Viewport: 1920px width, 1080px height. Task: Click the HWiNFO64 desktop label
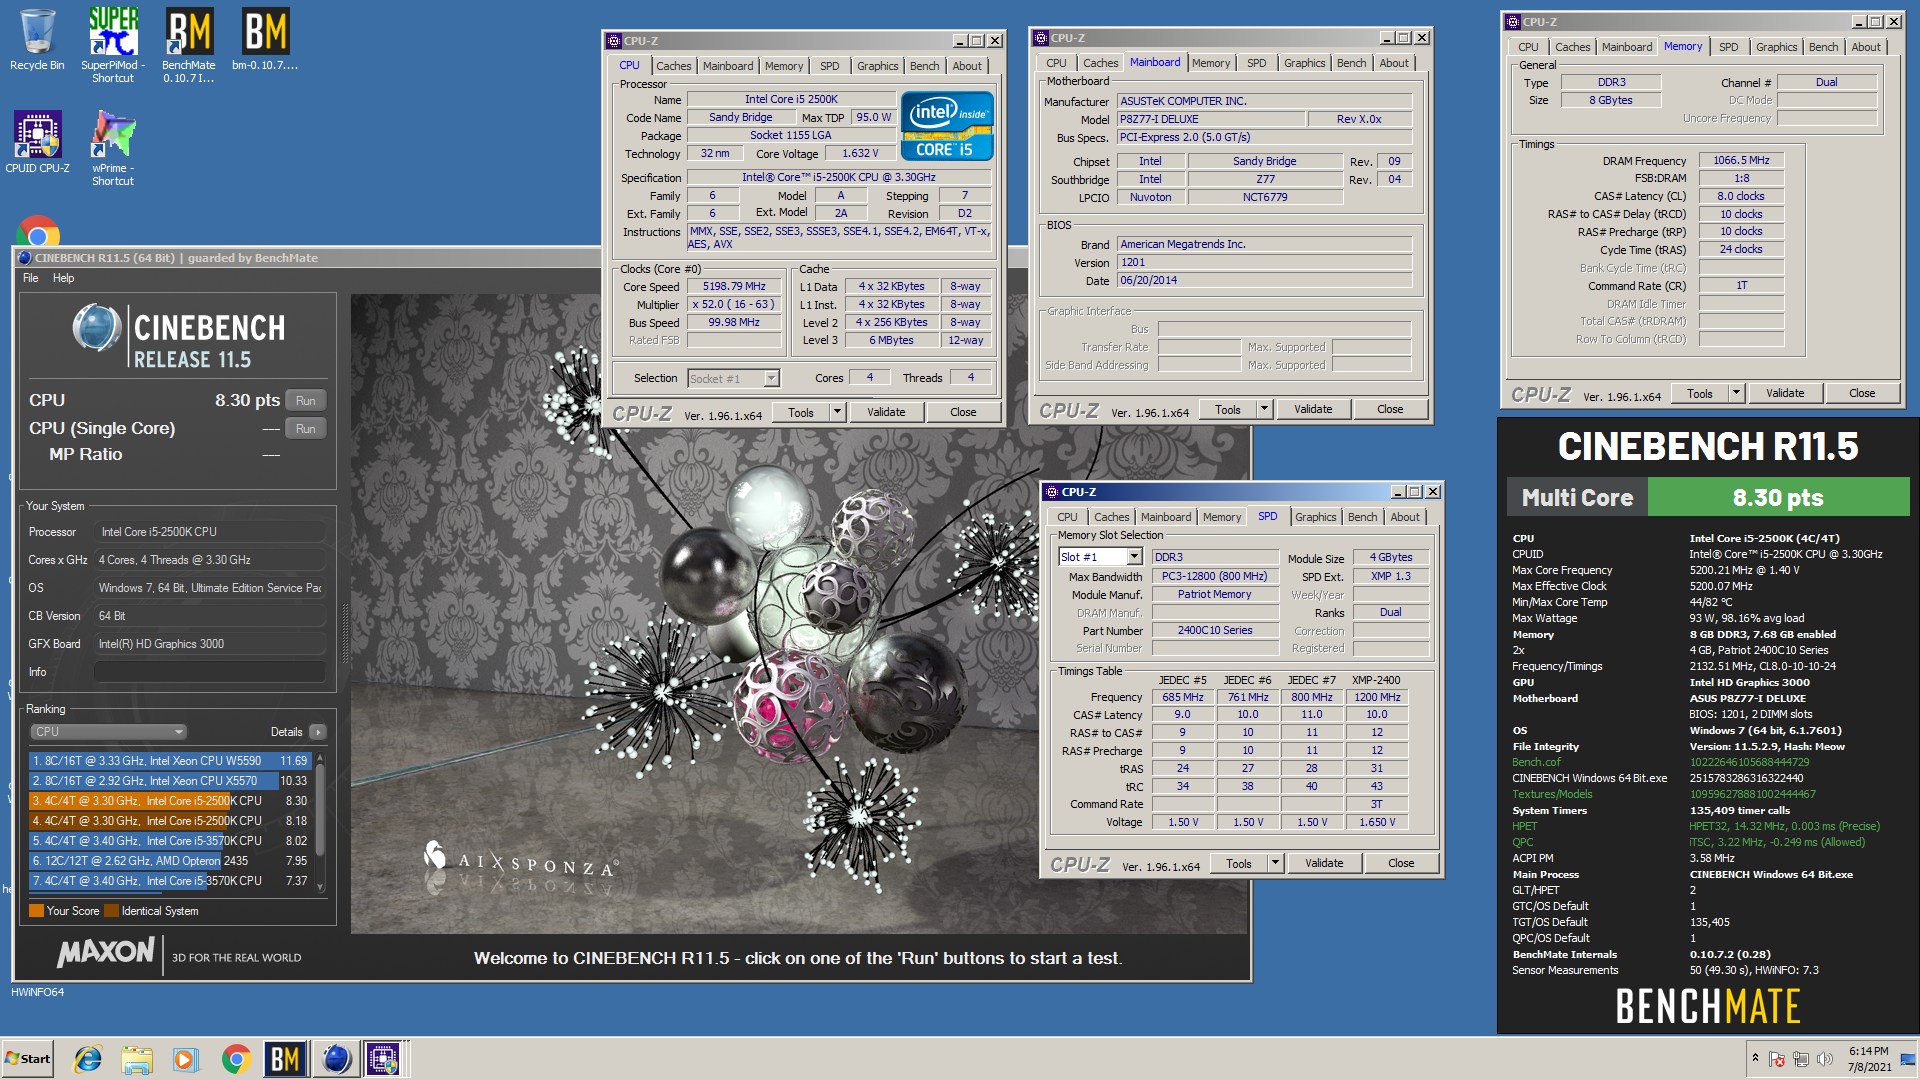pos(38,992)
